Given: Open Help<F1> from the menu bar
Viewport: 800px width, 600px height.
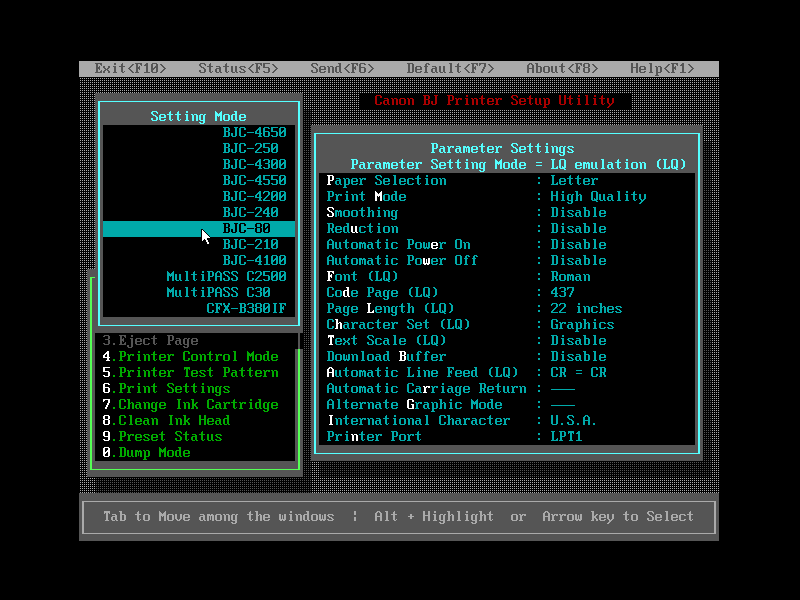Looking at the screenshot, I should click(x=662, y=69).
